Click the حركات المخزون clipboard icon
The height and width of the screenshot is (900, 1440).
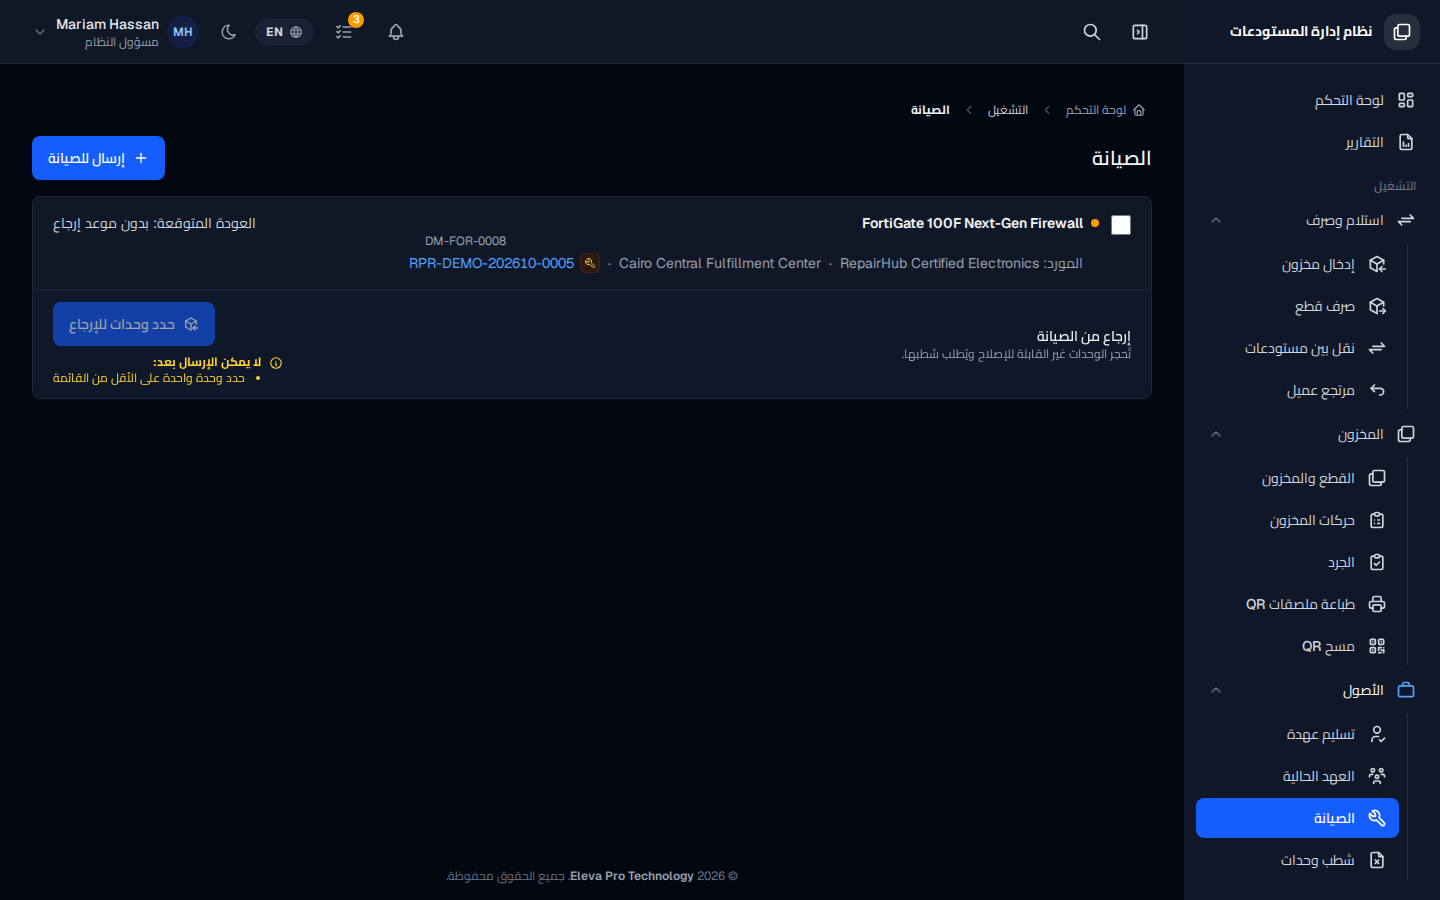1377,520
